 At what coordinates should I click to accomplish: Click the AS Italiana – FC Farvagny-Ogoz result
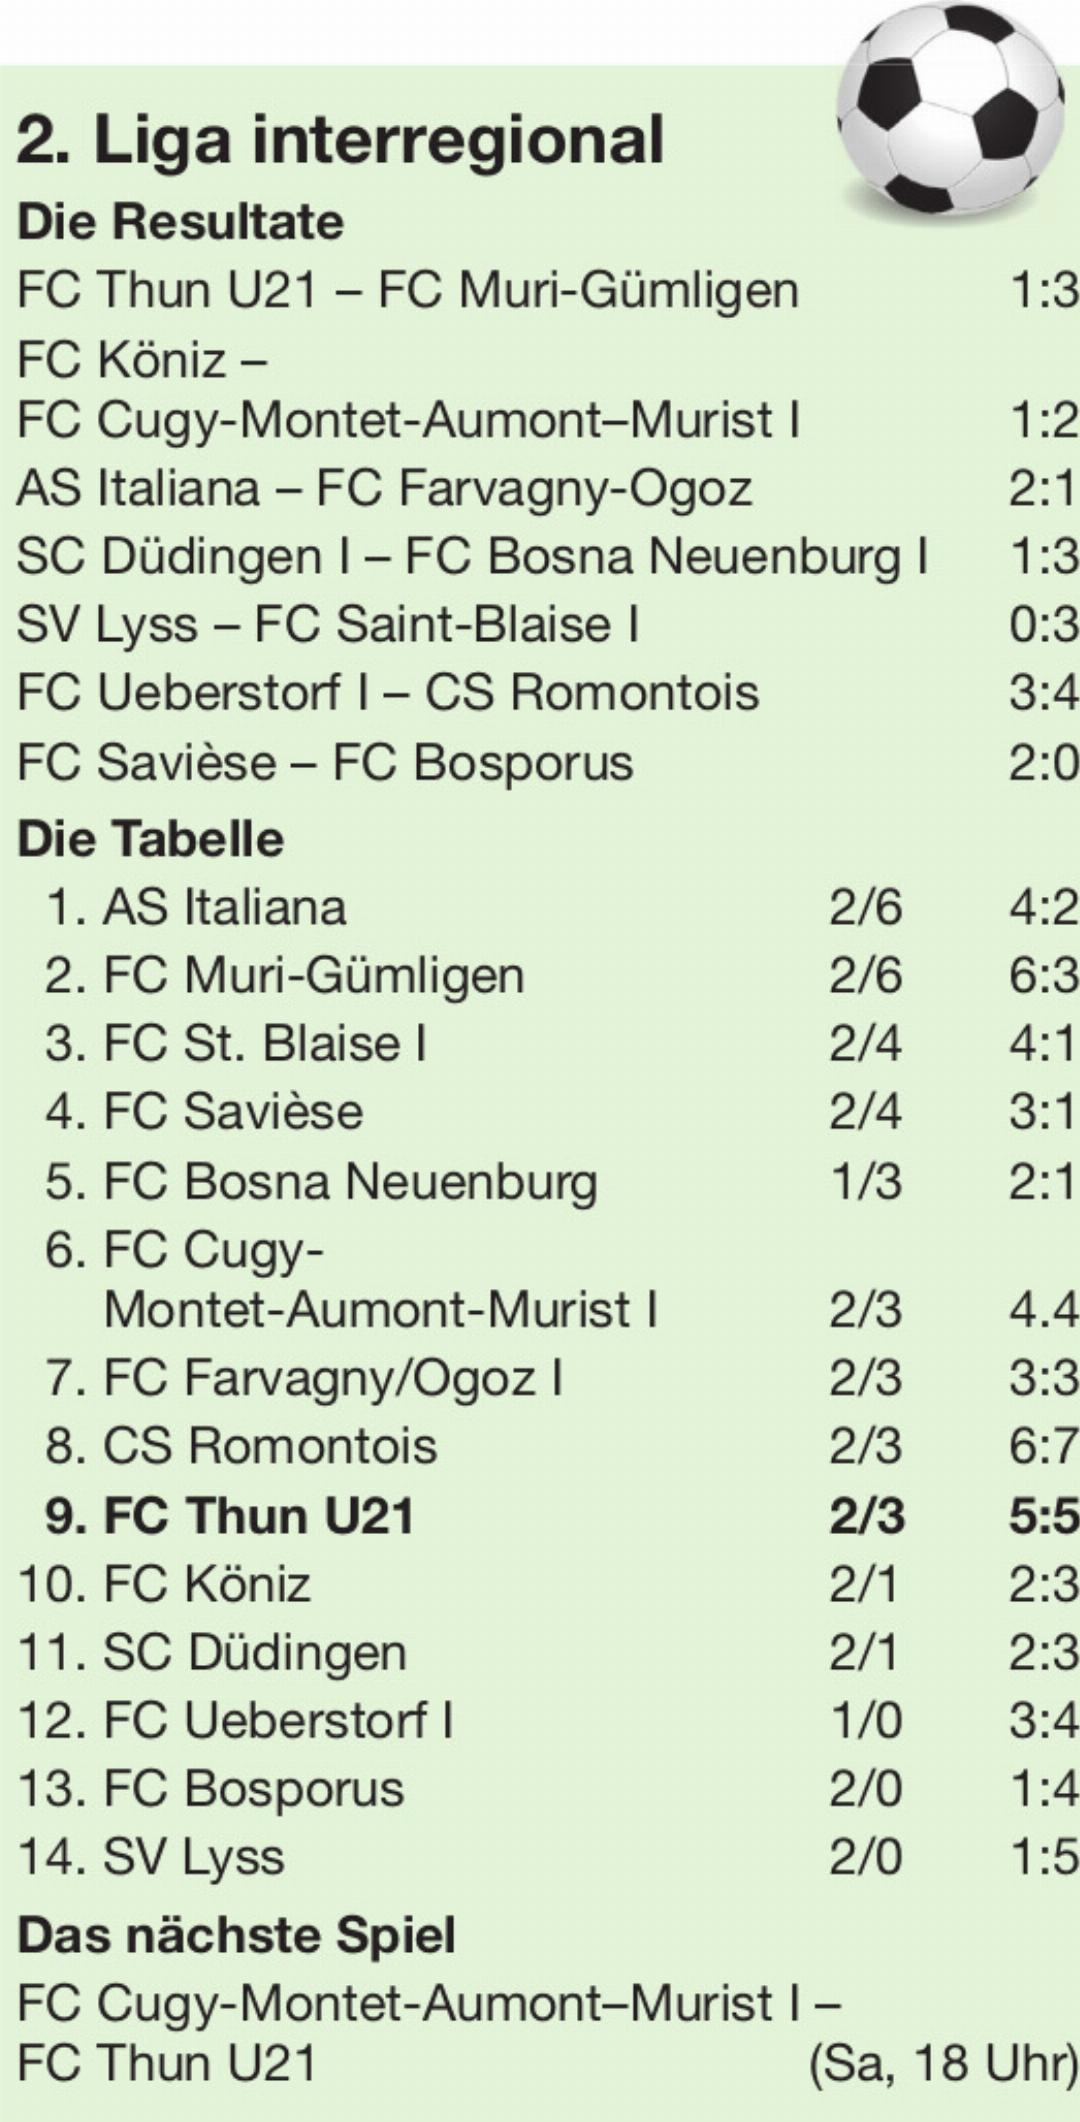(548, 489)
